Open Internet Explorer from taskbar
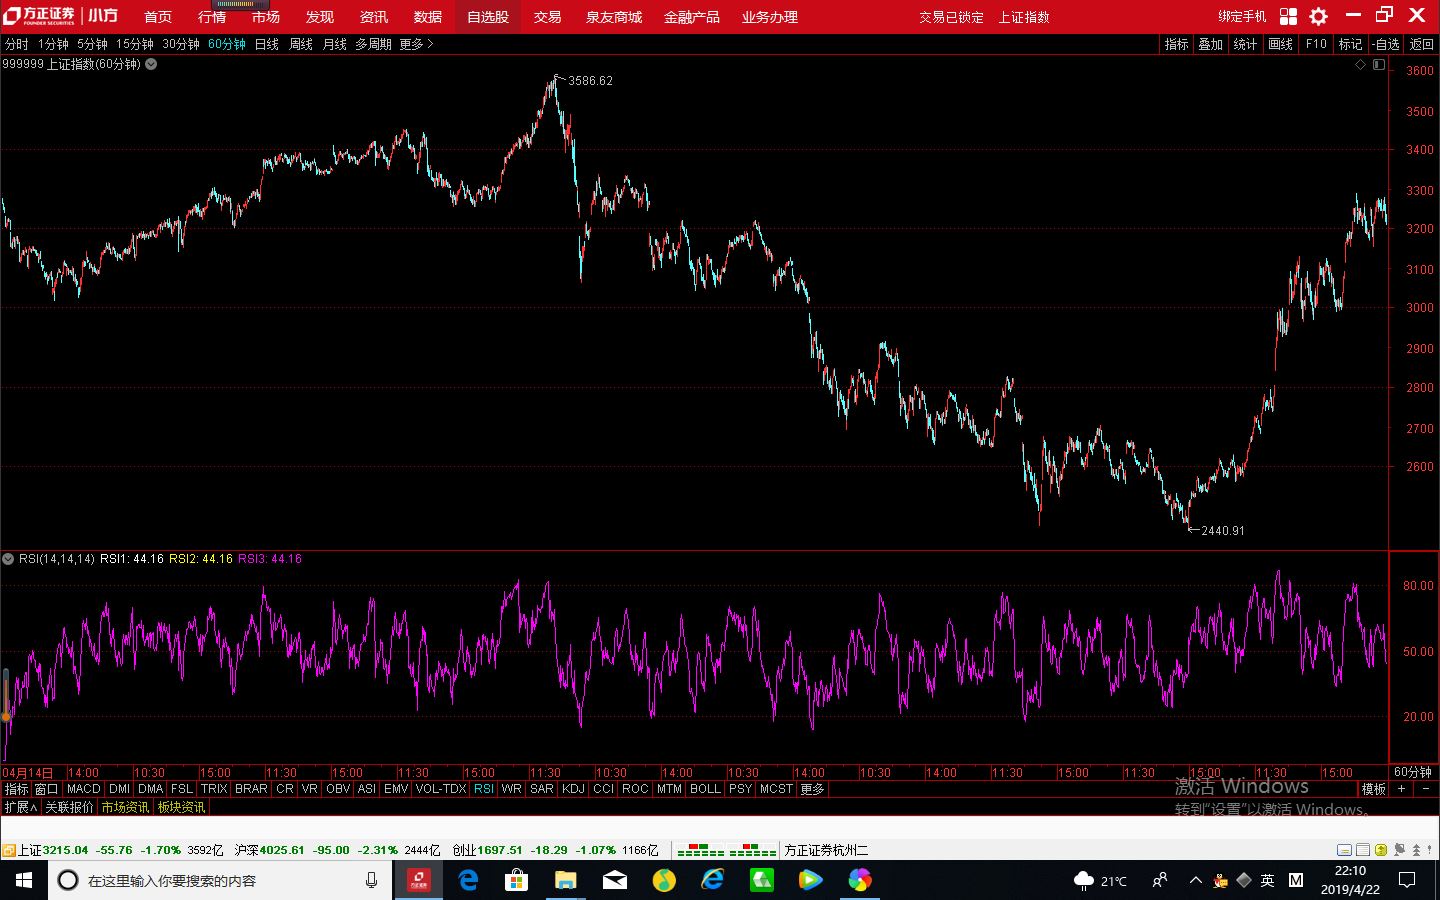Screen dimensions: 1440x900 712,880
